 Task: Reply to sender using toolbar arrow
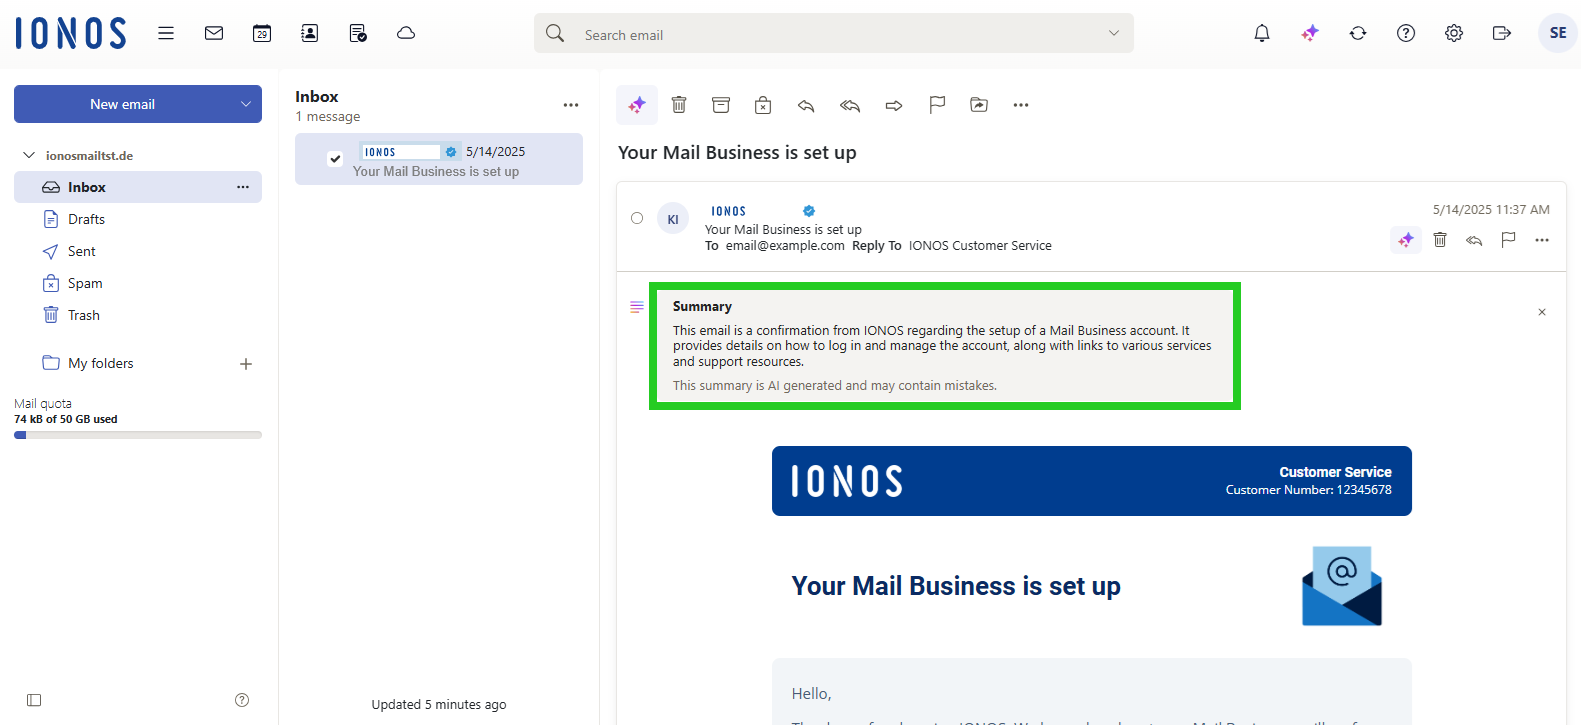point(806,105)
